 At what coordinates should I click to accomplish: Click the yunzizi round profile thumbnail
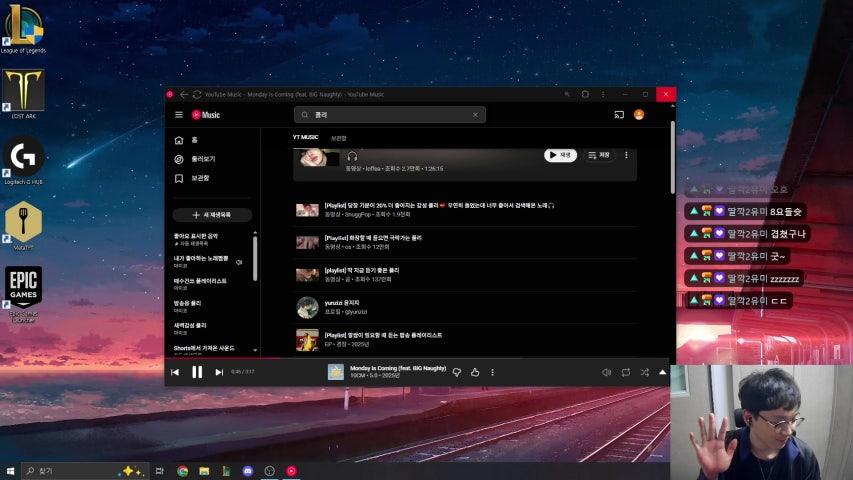coord(307,307)
